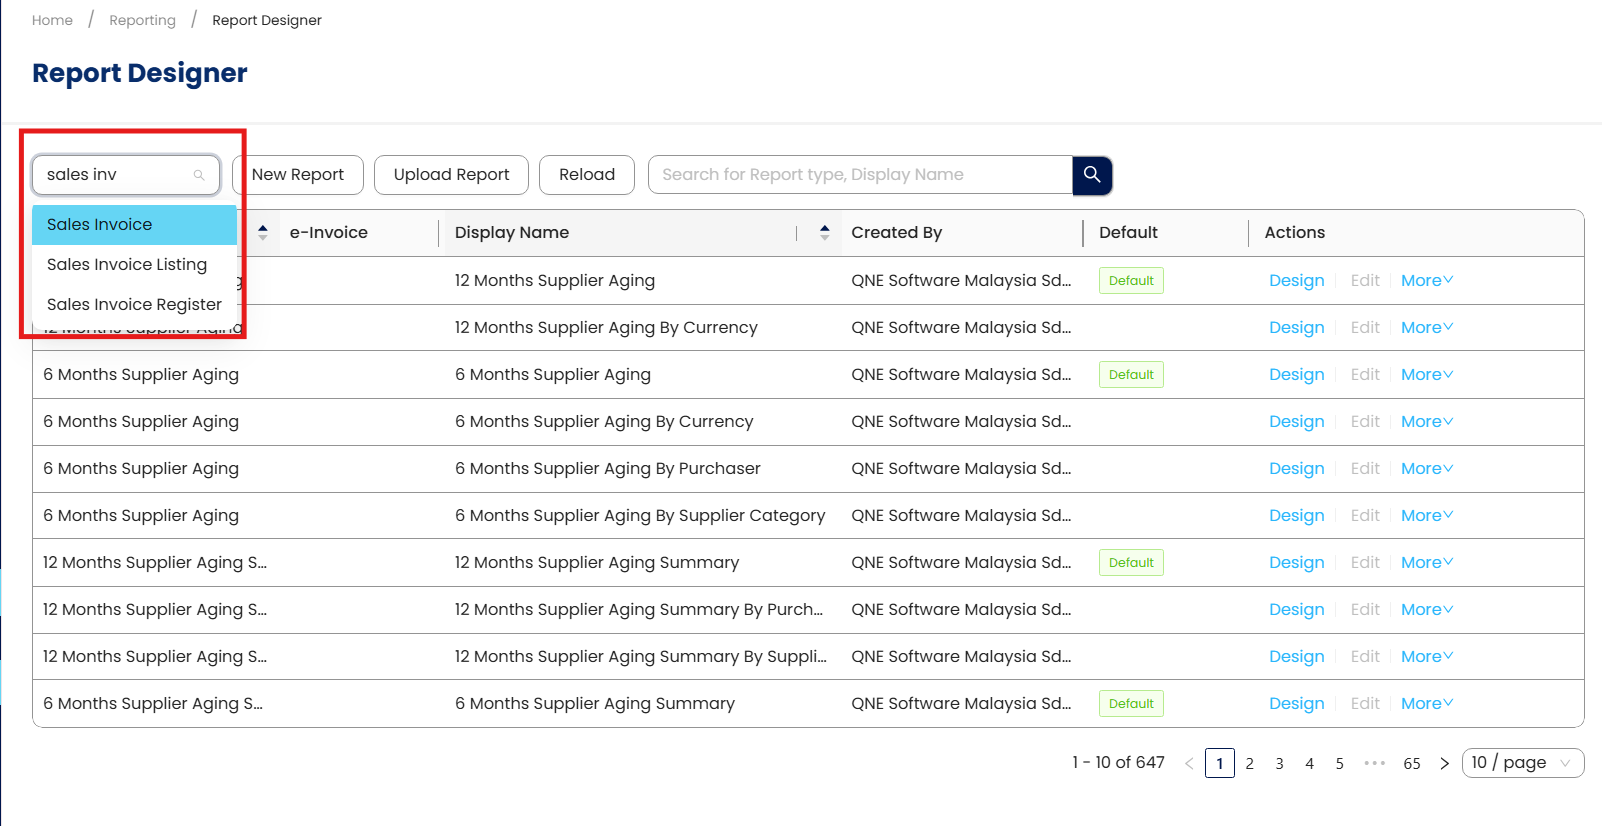Go to next page using right arrow
Viewport: 1602px width, 826px height.
point(1444,763)
